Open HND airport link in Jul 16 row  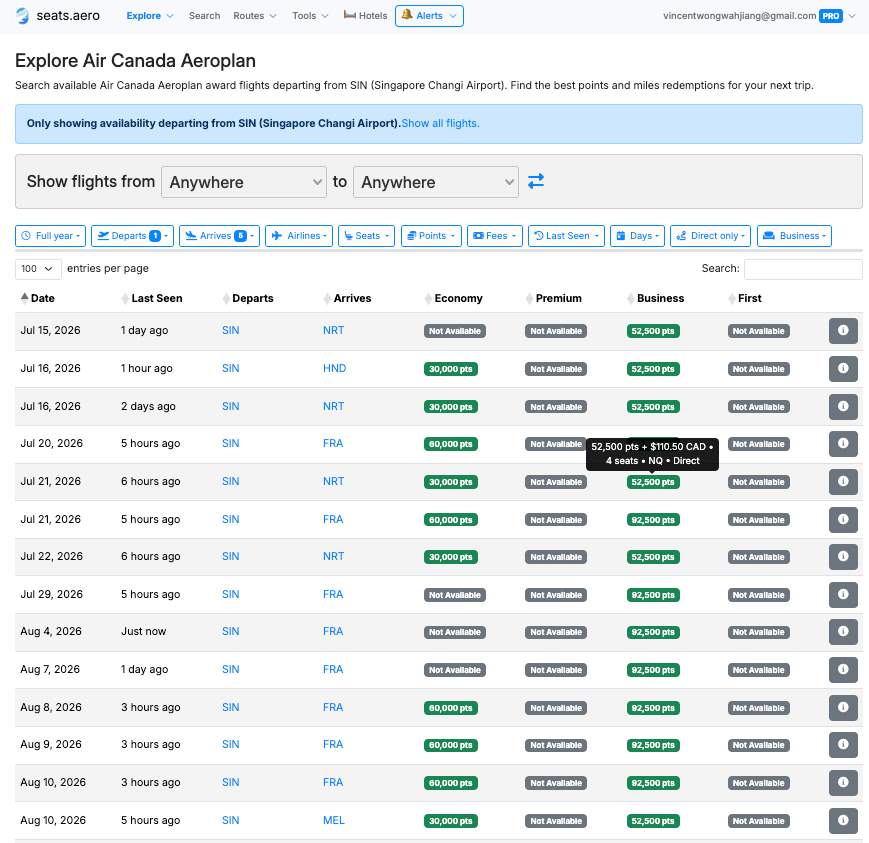(x=334, y=368)
